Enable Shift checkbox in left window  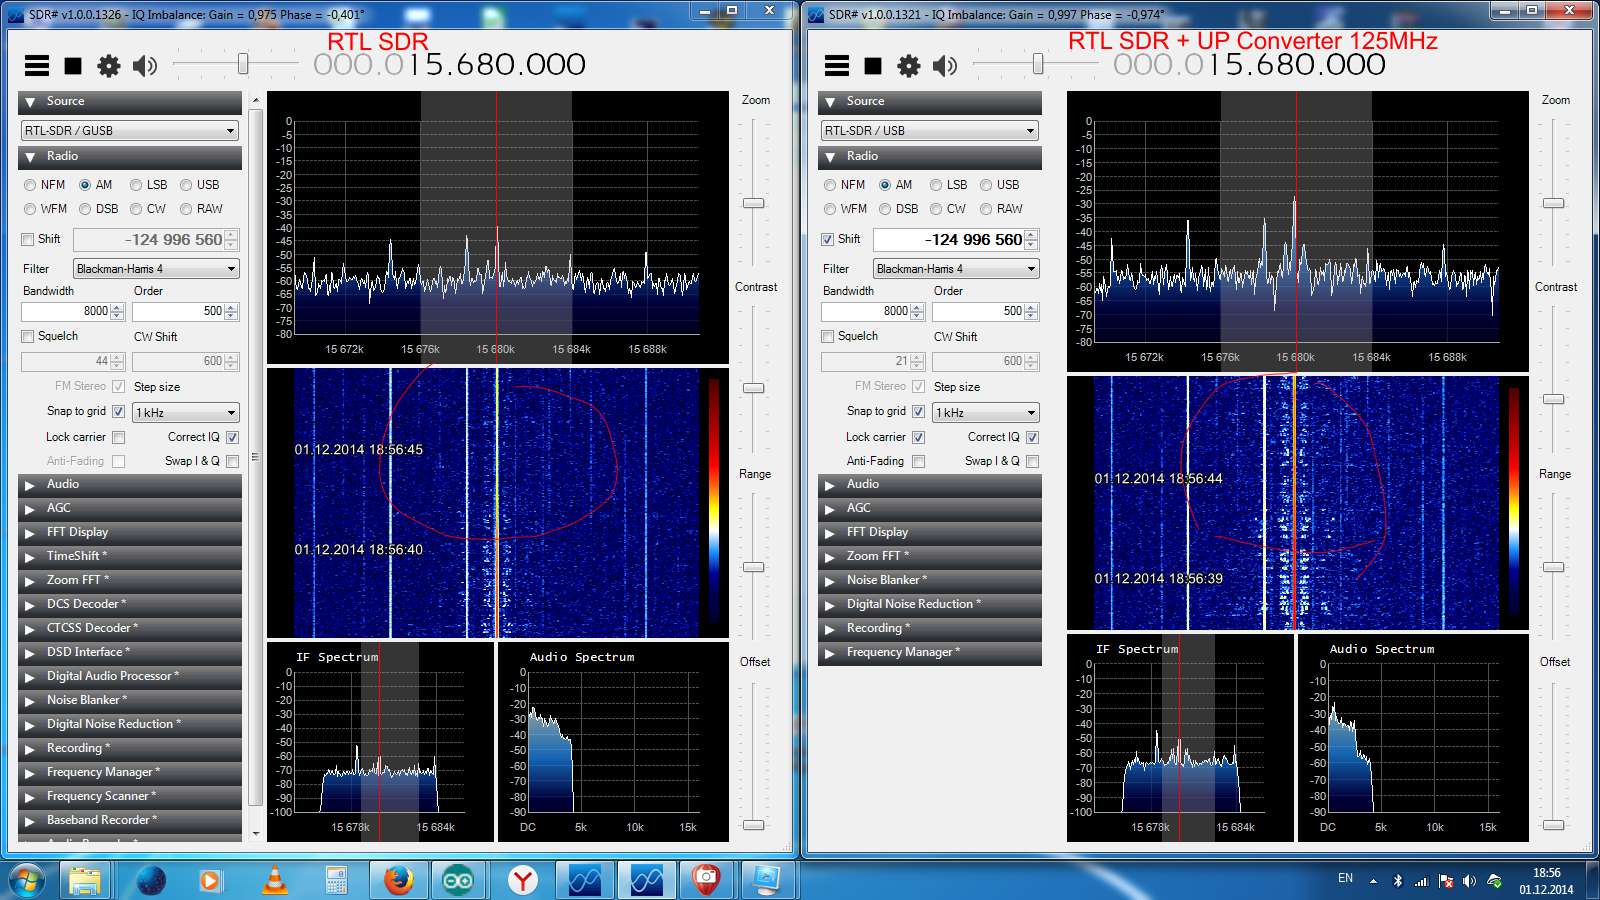point(28,239)
